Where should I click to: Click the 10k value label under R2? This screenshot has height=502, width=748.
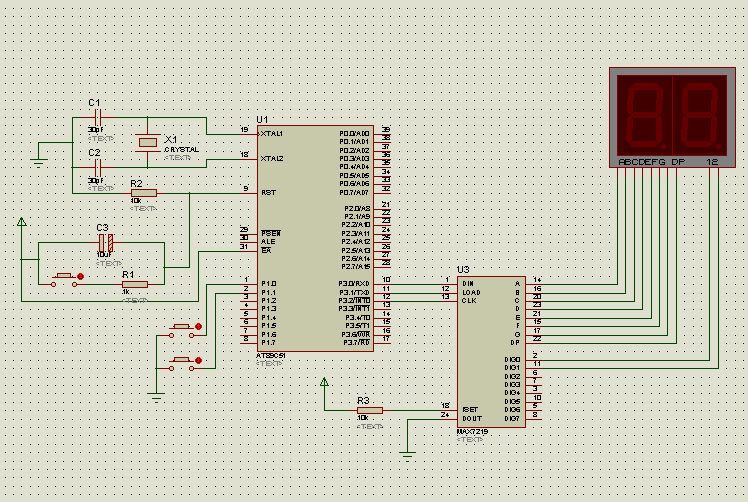tap(136, 201)
